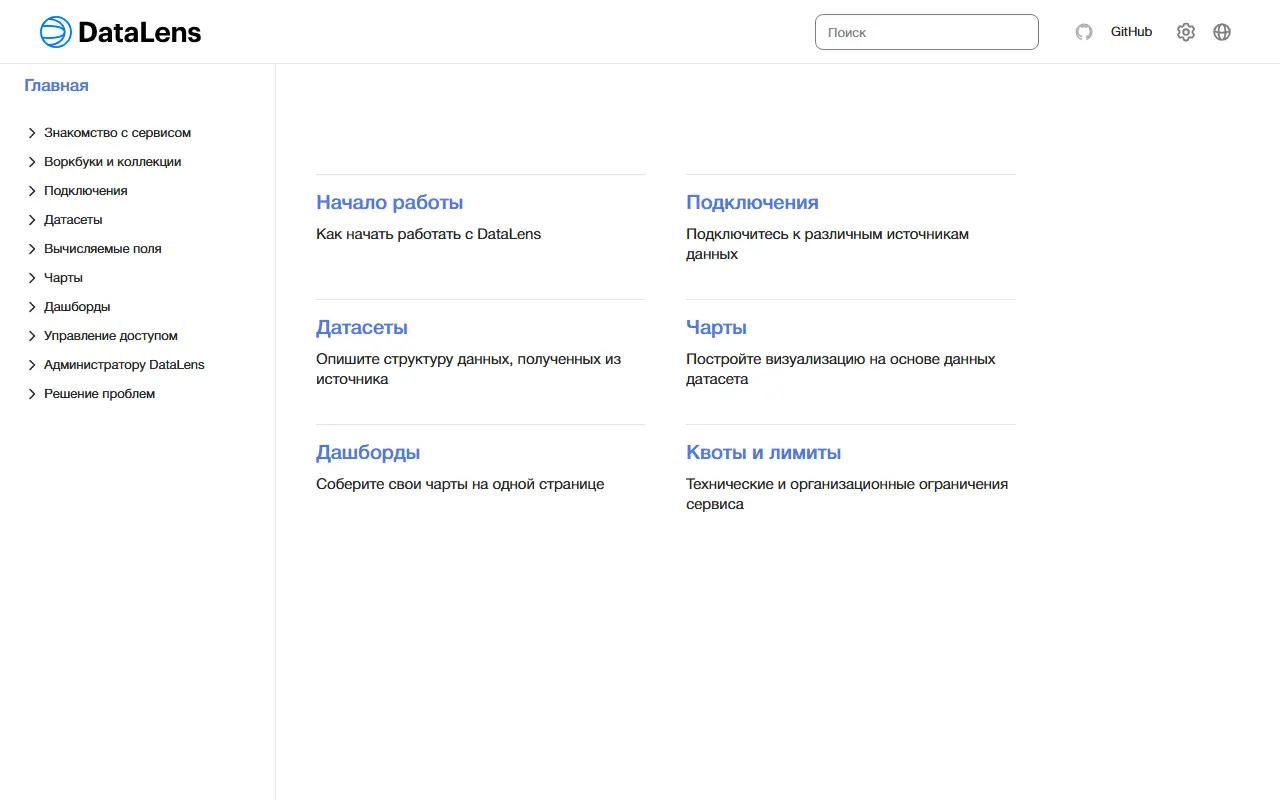This screenshot has width=1280, height=800.
Task: Open Управление доступом sidebar item
Action: 110,336
